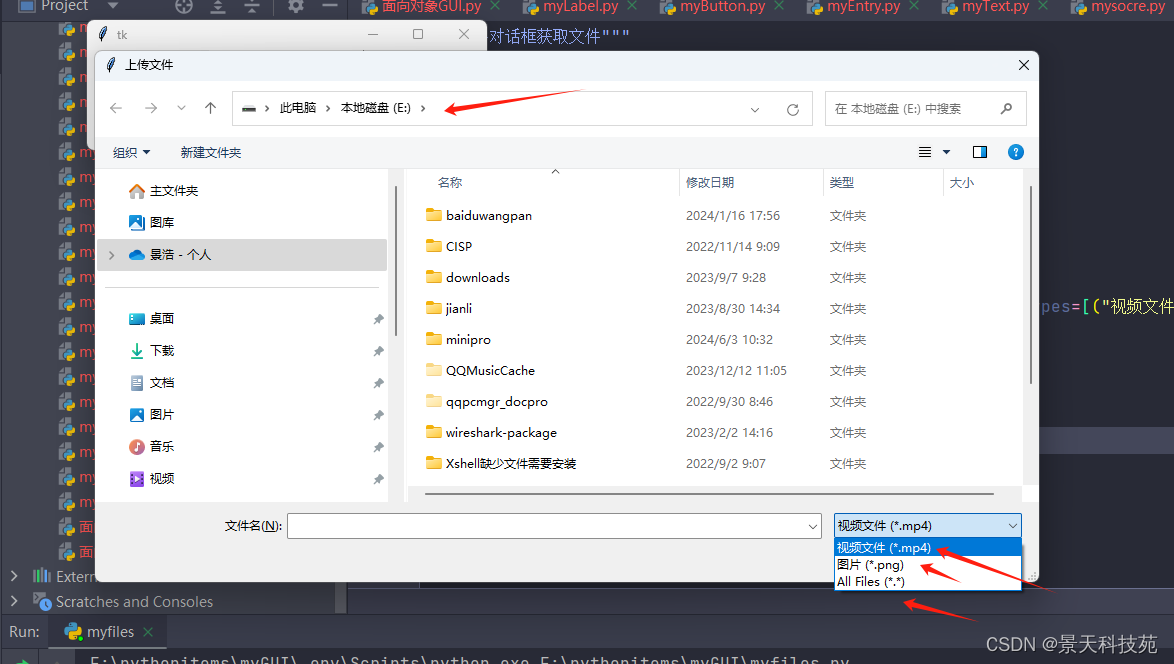Image resolution: width=1174 pixels, height=664 pixels.
Task: Open PyCharm Project panel settings gear
Action: (296, 6)
